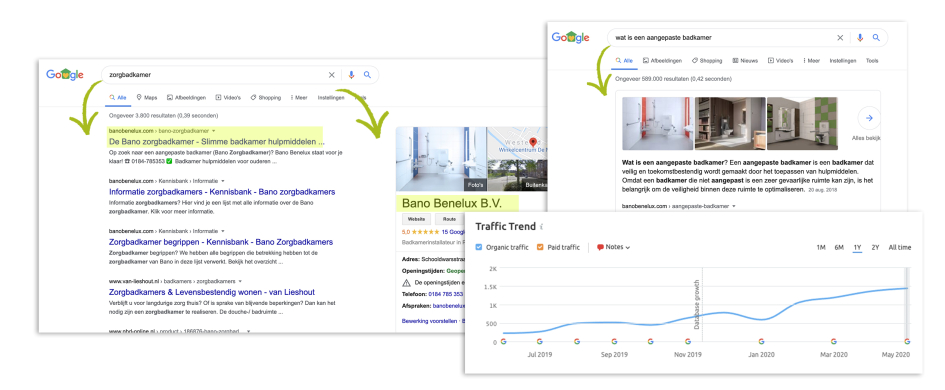The height and width of the screenshot is (390, 945).
Task: Open snippet image with green tiled wall
Action: [x=802, y=123]
